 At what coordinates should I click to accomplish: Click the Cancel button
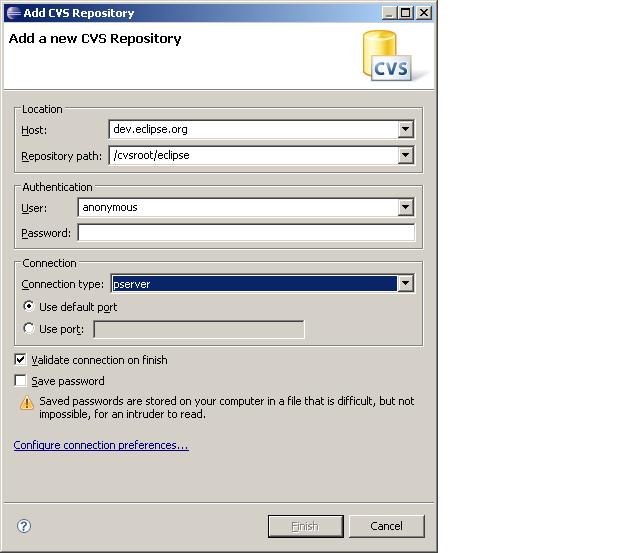[x=387, y=526]
